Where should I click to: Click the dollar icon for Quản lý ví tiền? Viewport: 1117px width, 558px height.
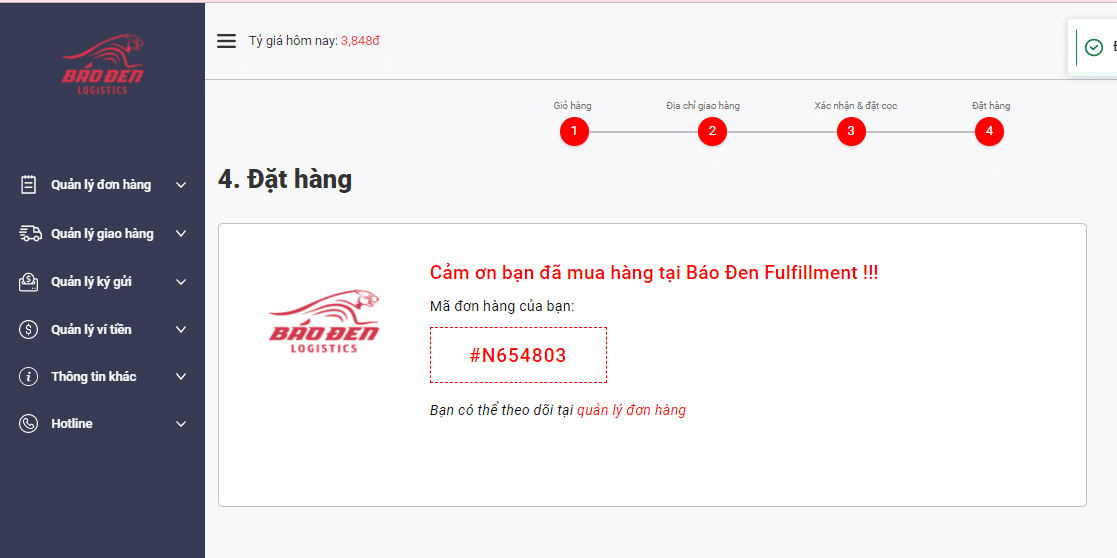coord(28,330)
